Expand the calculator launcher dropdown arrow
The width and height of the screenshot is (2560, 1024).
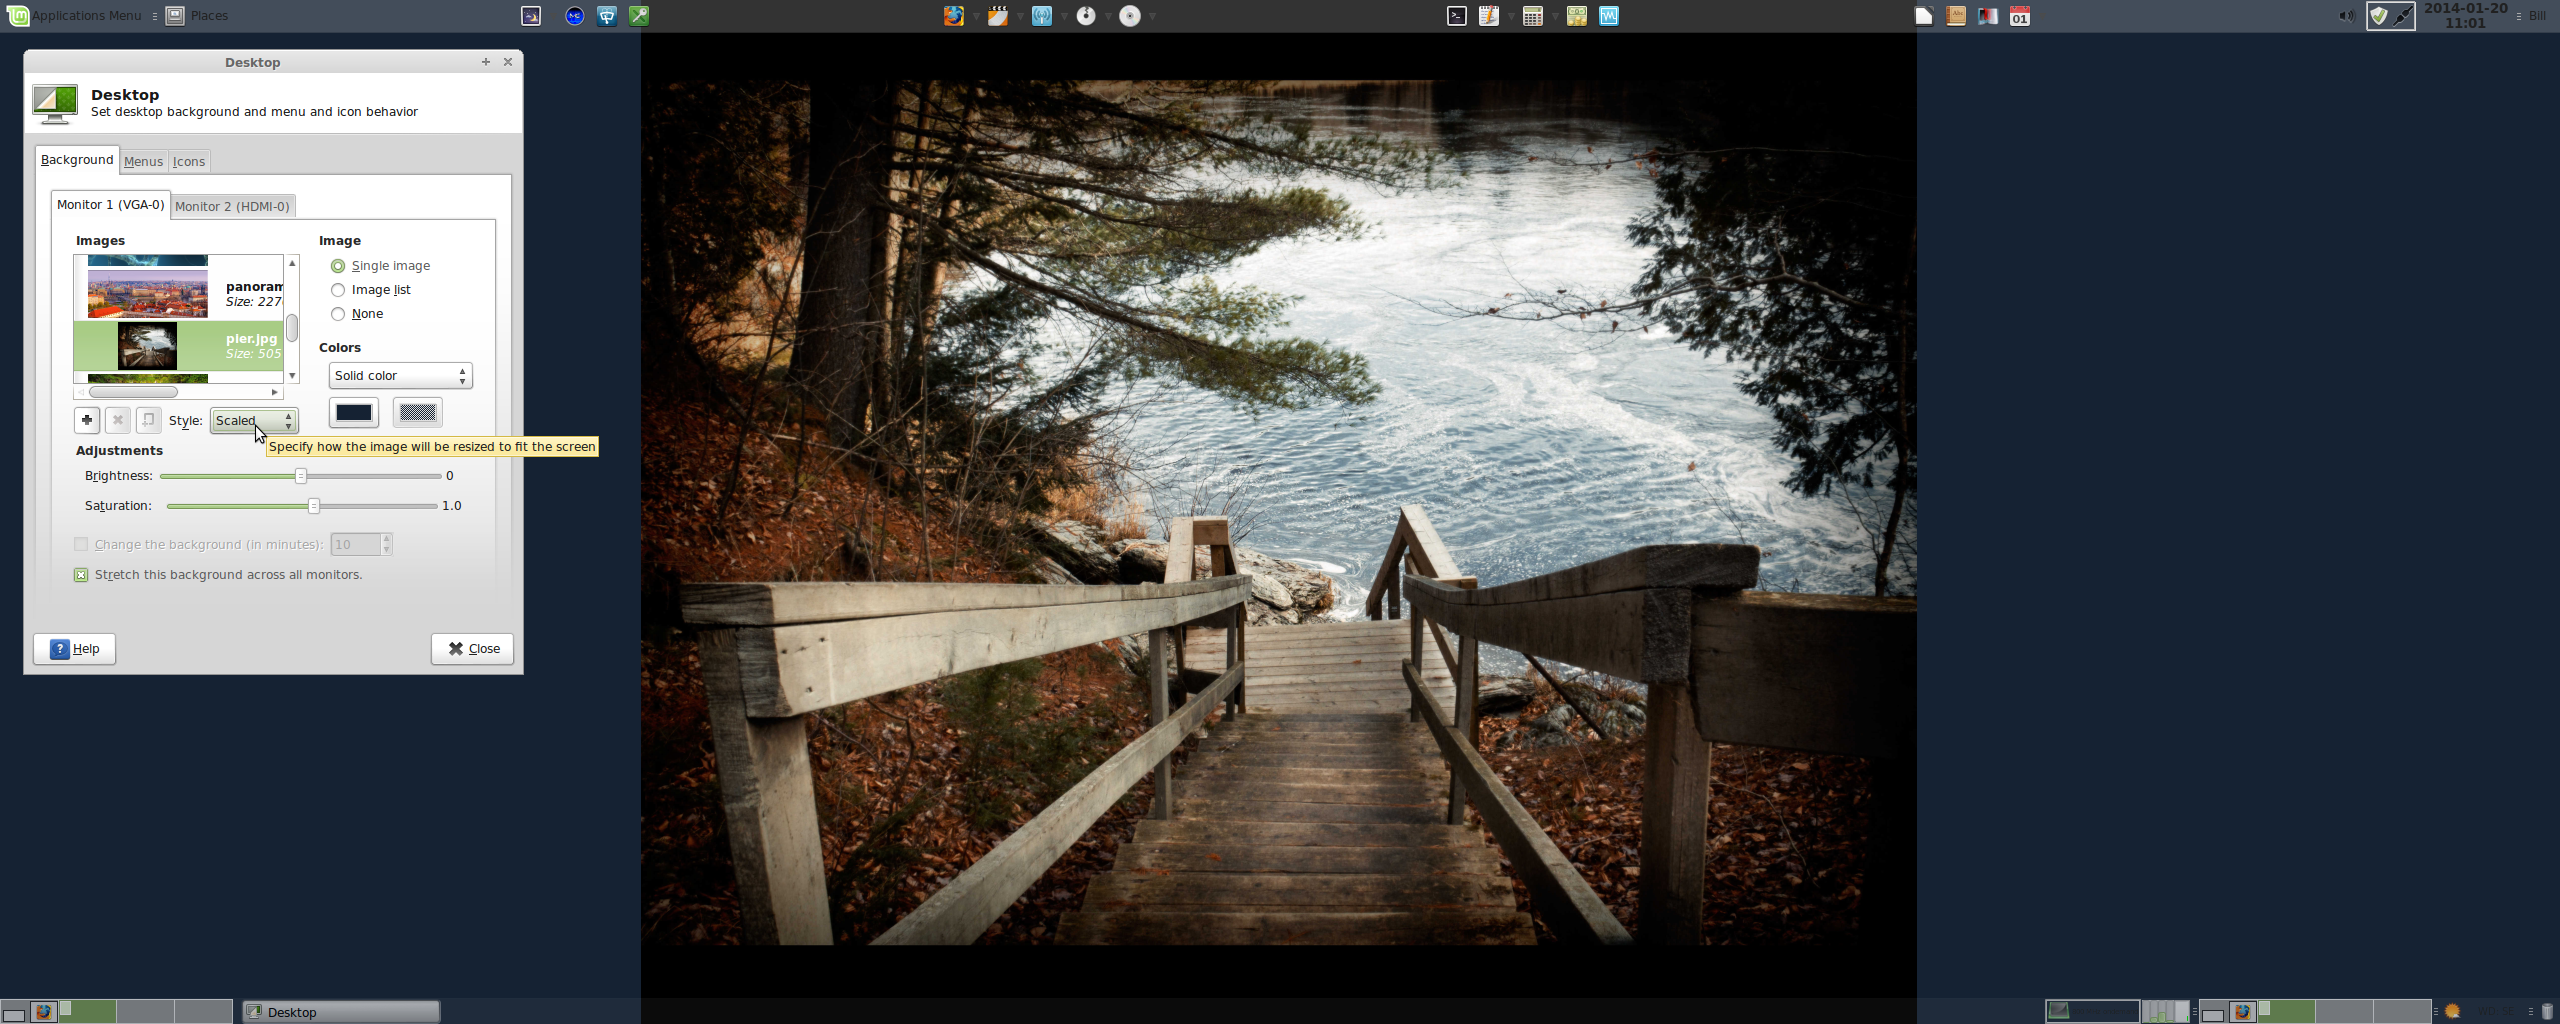point(1554,16)
